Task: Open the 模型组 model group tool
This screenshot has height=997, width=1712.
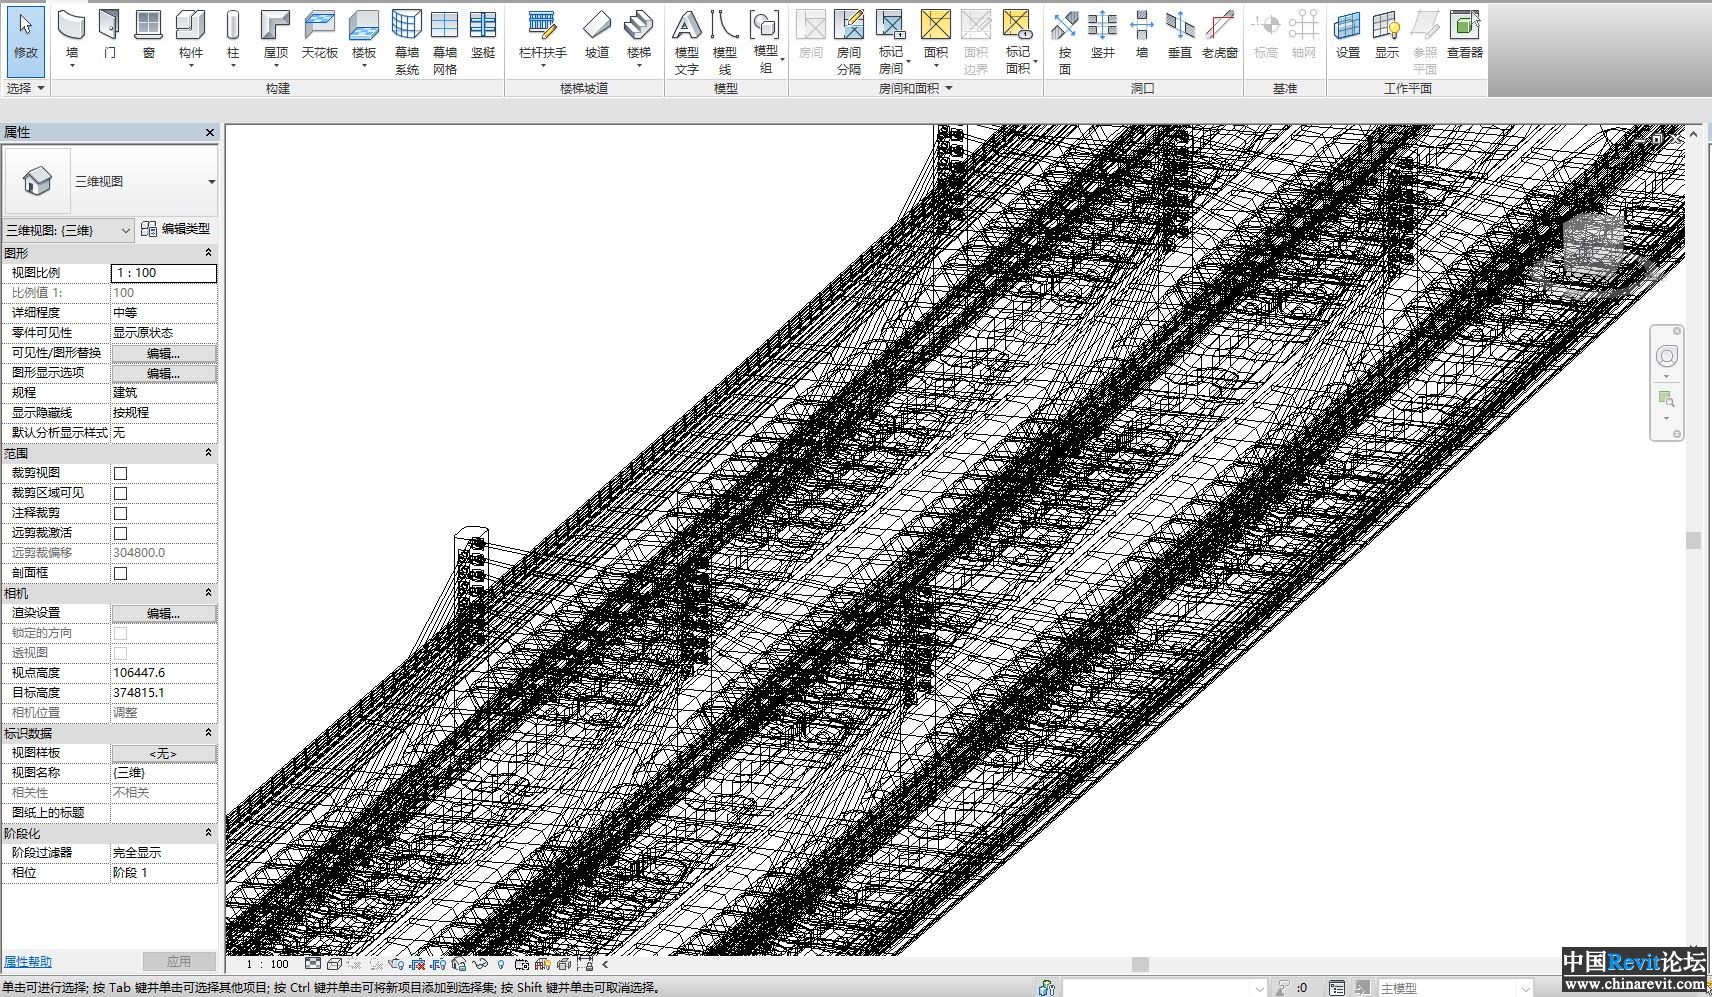Action: (766, 42)
